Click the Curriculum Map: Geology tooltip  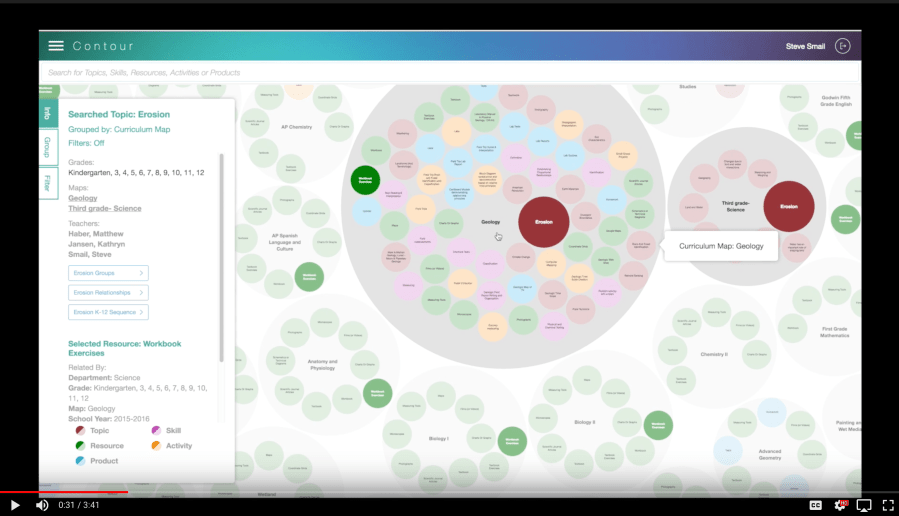coord(721,246)
